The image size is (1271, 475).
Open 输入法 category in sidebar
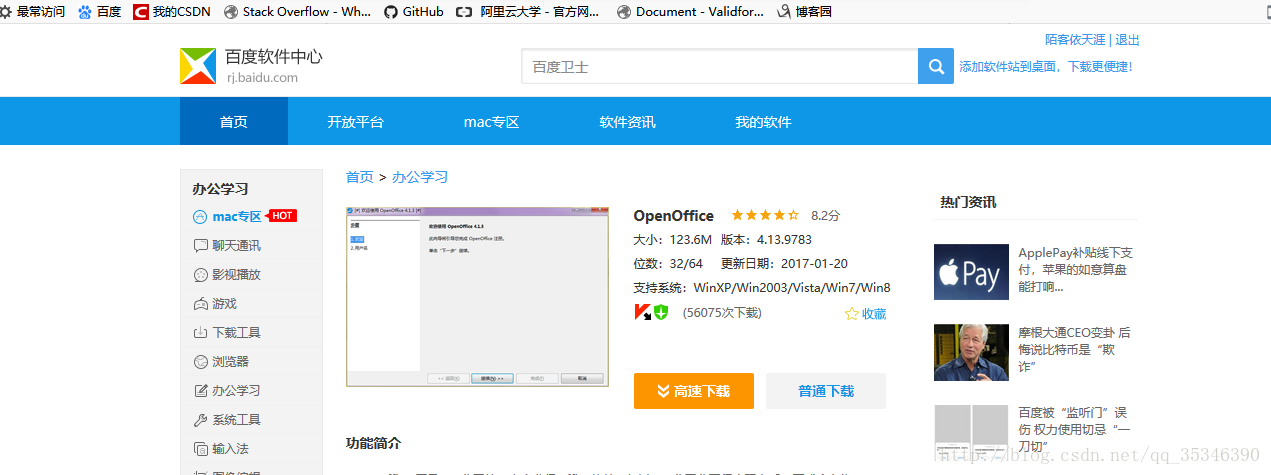coord(220,448)
